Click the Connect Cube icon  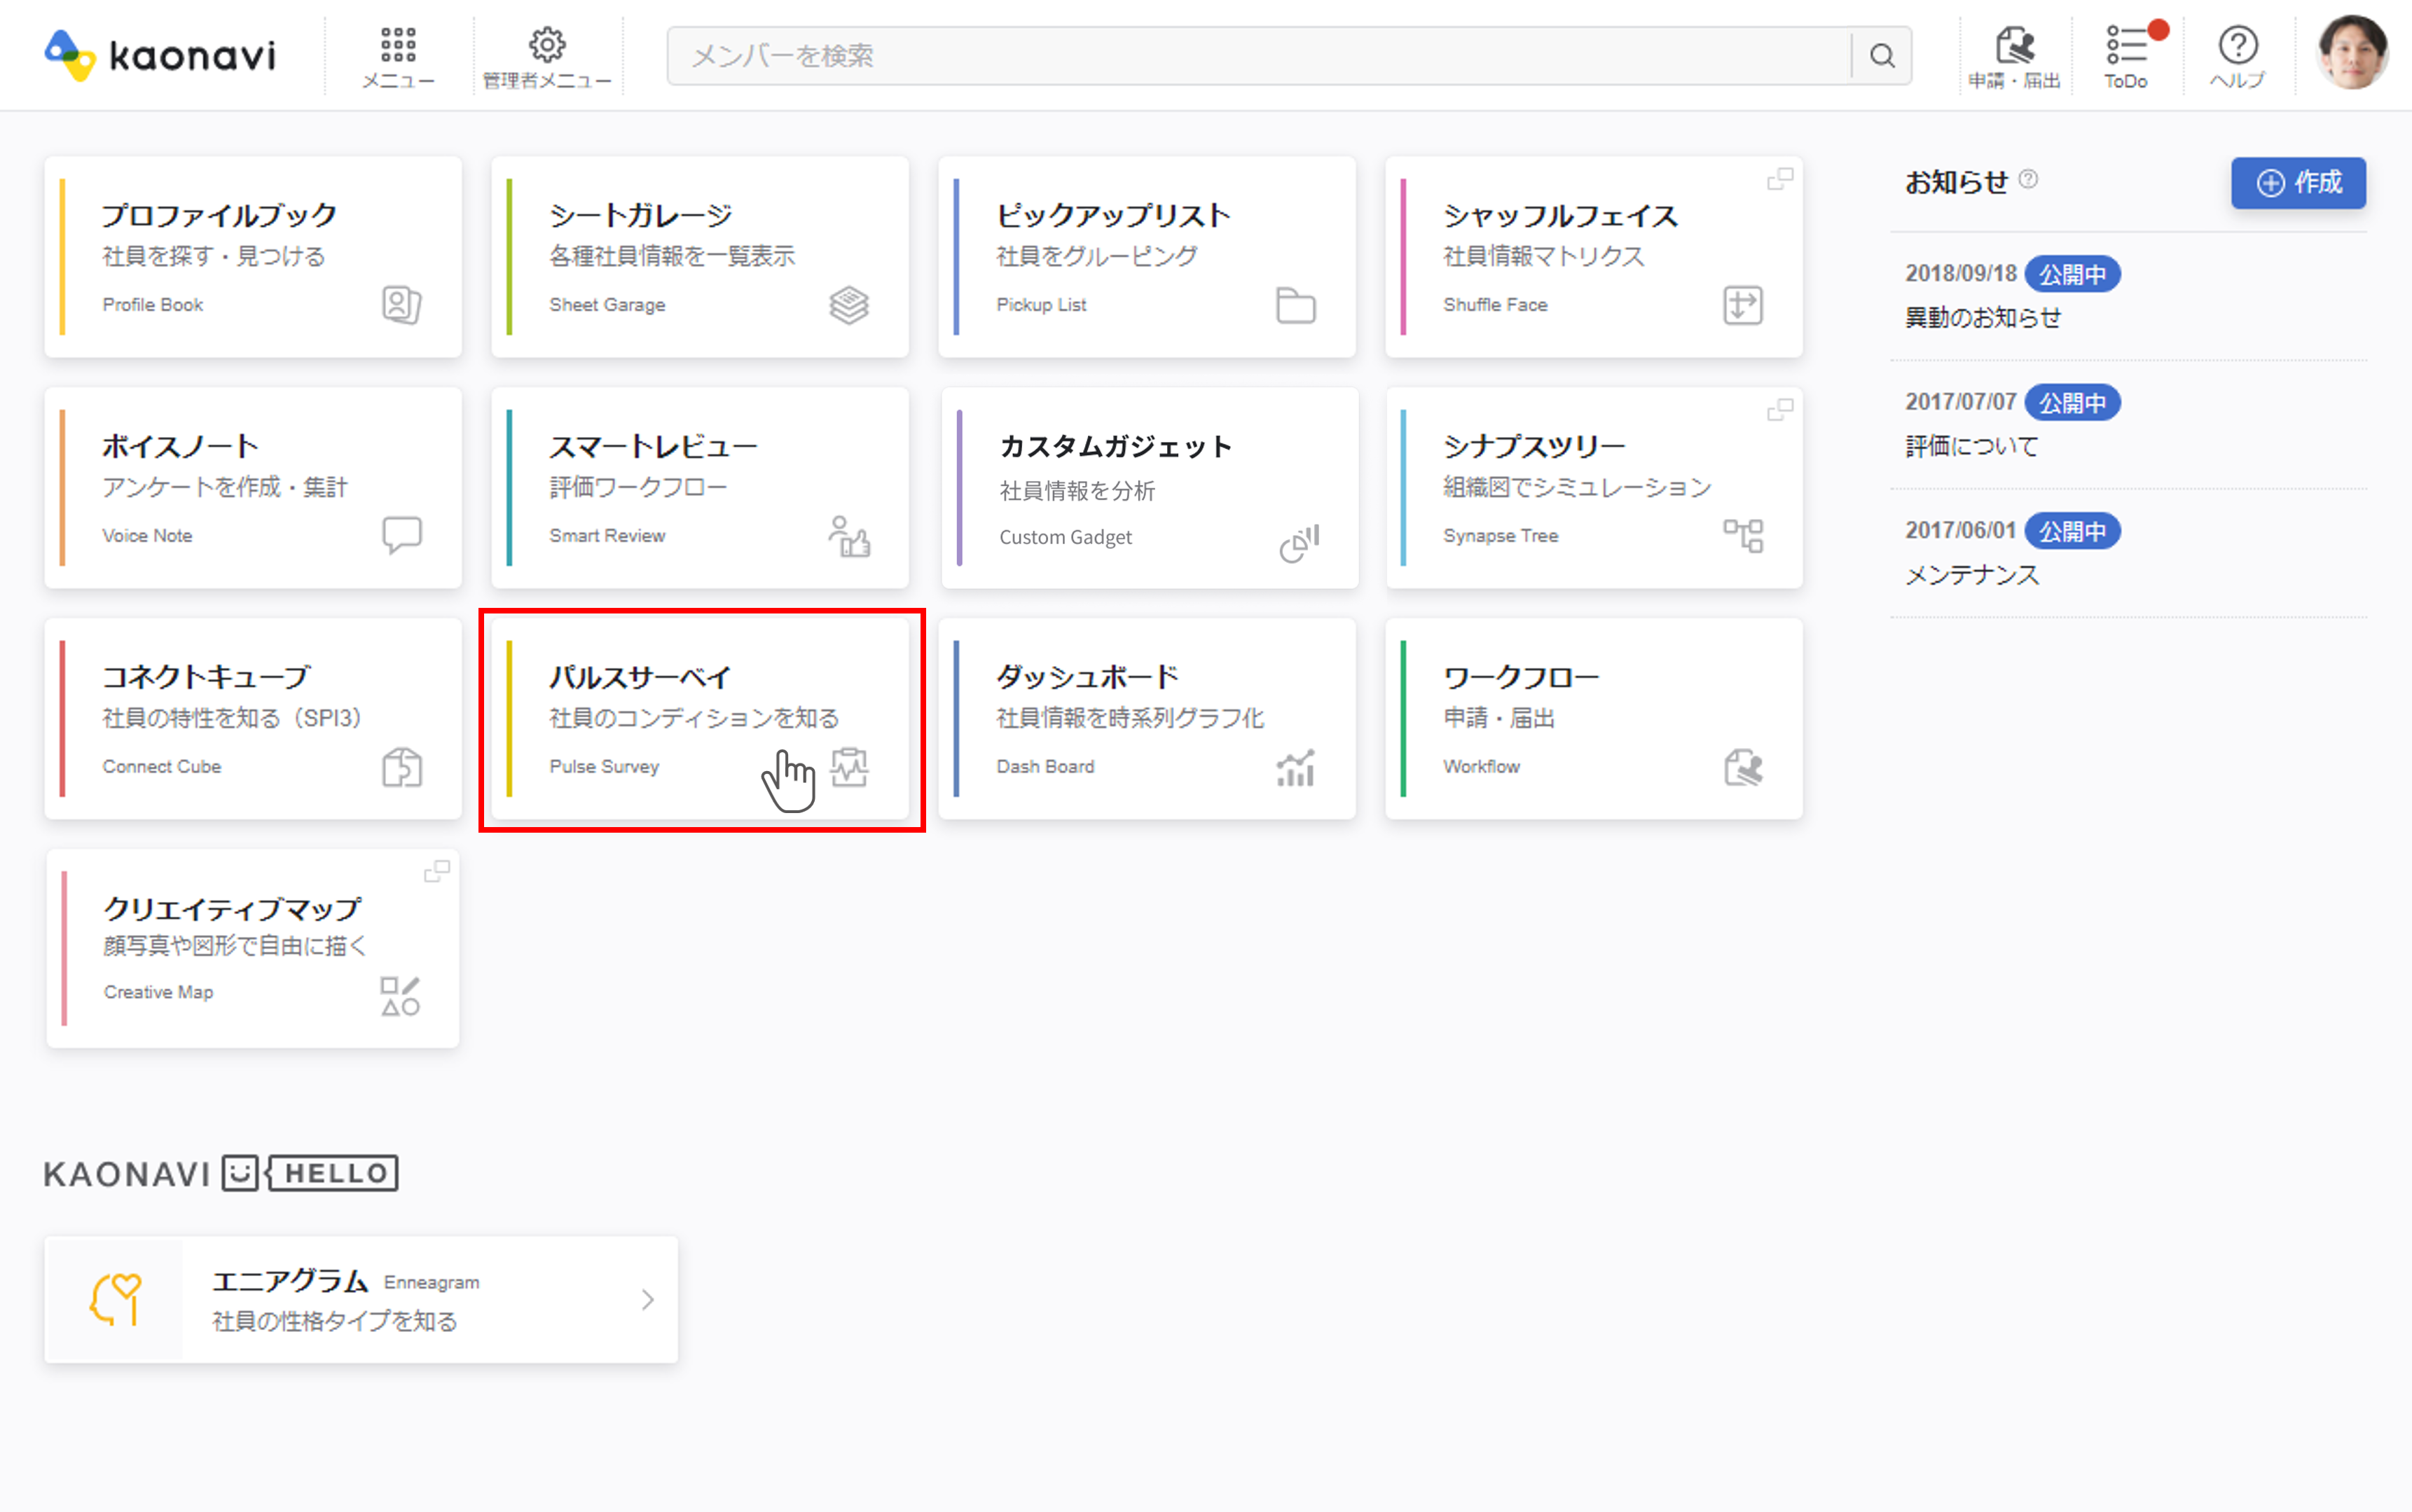tap(402, 767)
